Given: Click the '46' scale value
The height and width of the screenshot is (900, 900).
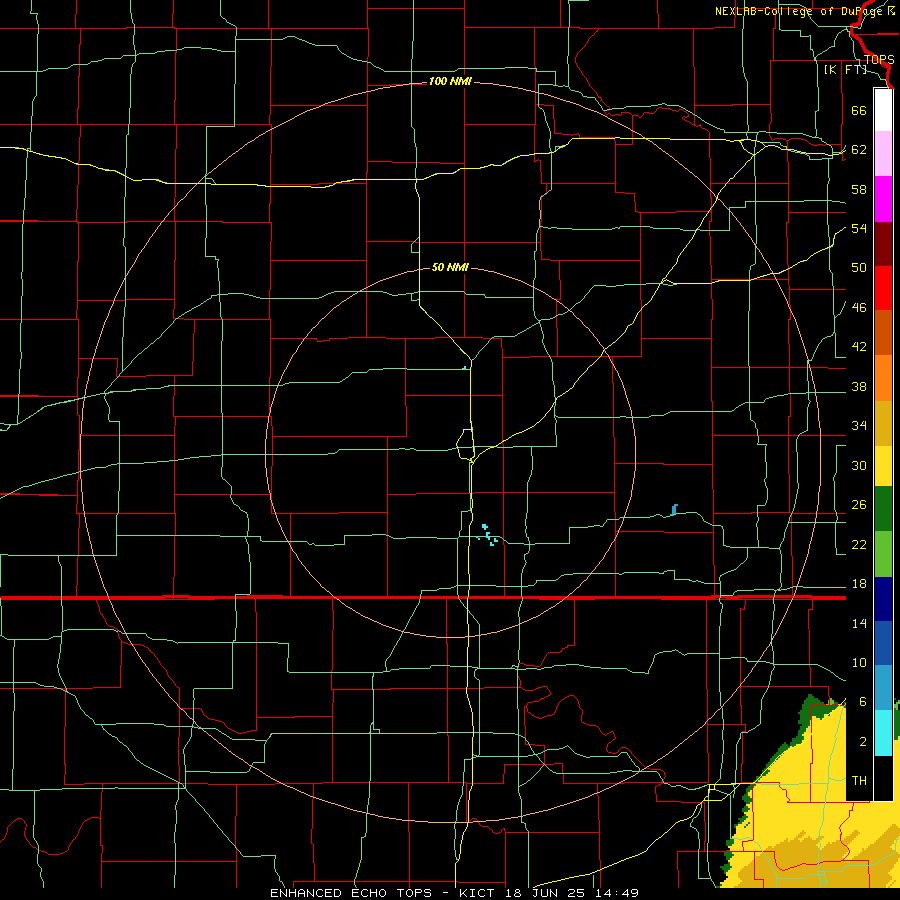Looking at the screenshot, I should click(x=859, y=308).
